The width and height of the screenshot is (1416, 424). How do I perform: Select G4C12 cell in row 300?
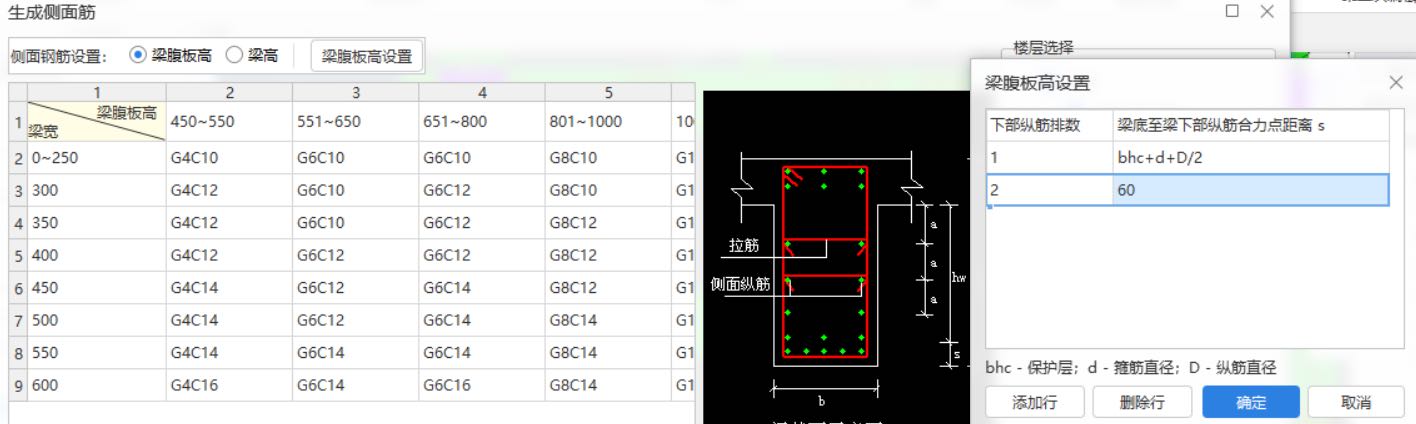pos(229,190)
